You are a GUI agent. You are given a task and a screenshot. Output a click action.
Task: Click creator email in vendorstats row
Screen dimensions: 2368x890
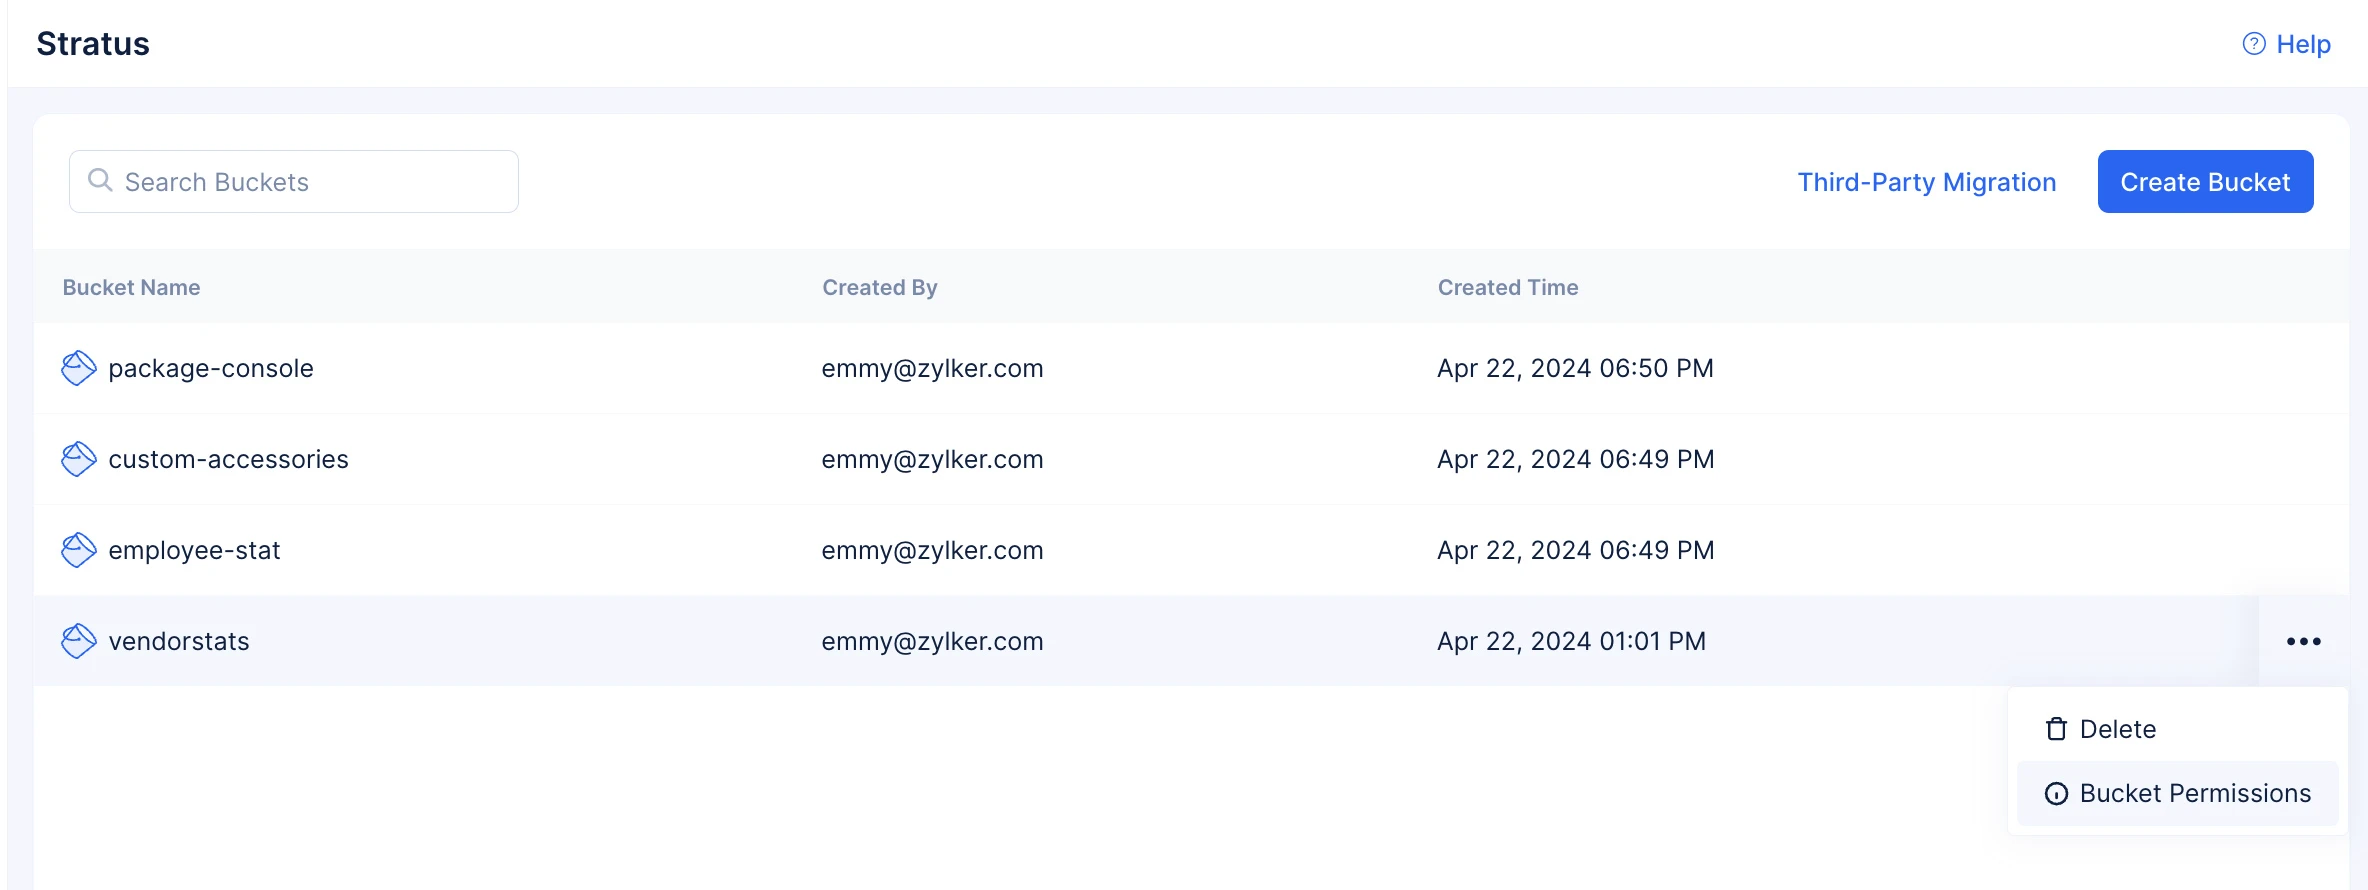[x=932, y=641]
